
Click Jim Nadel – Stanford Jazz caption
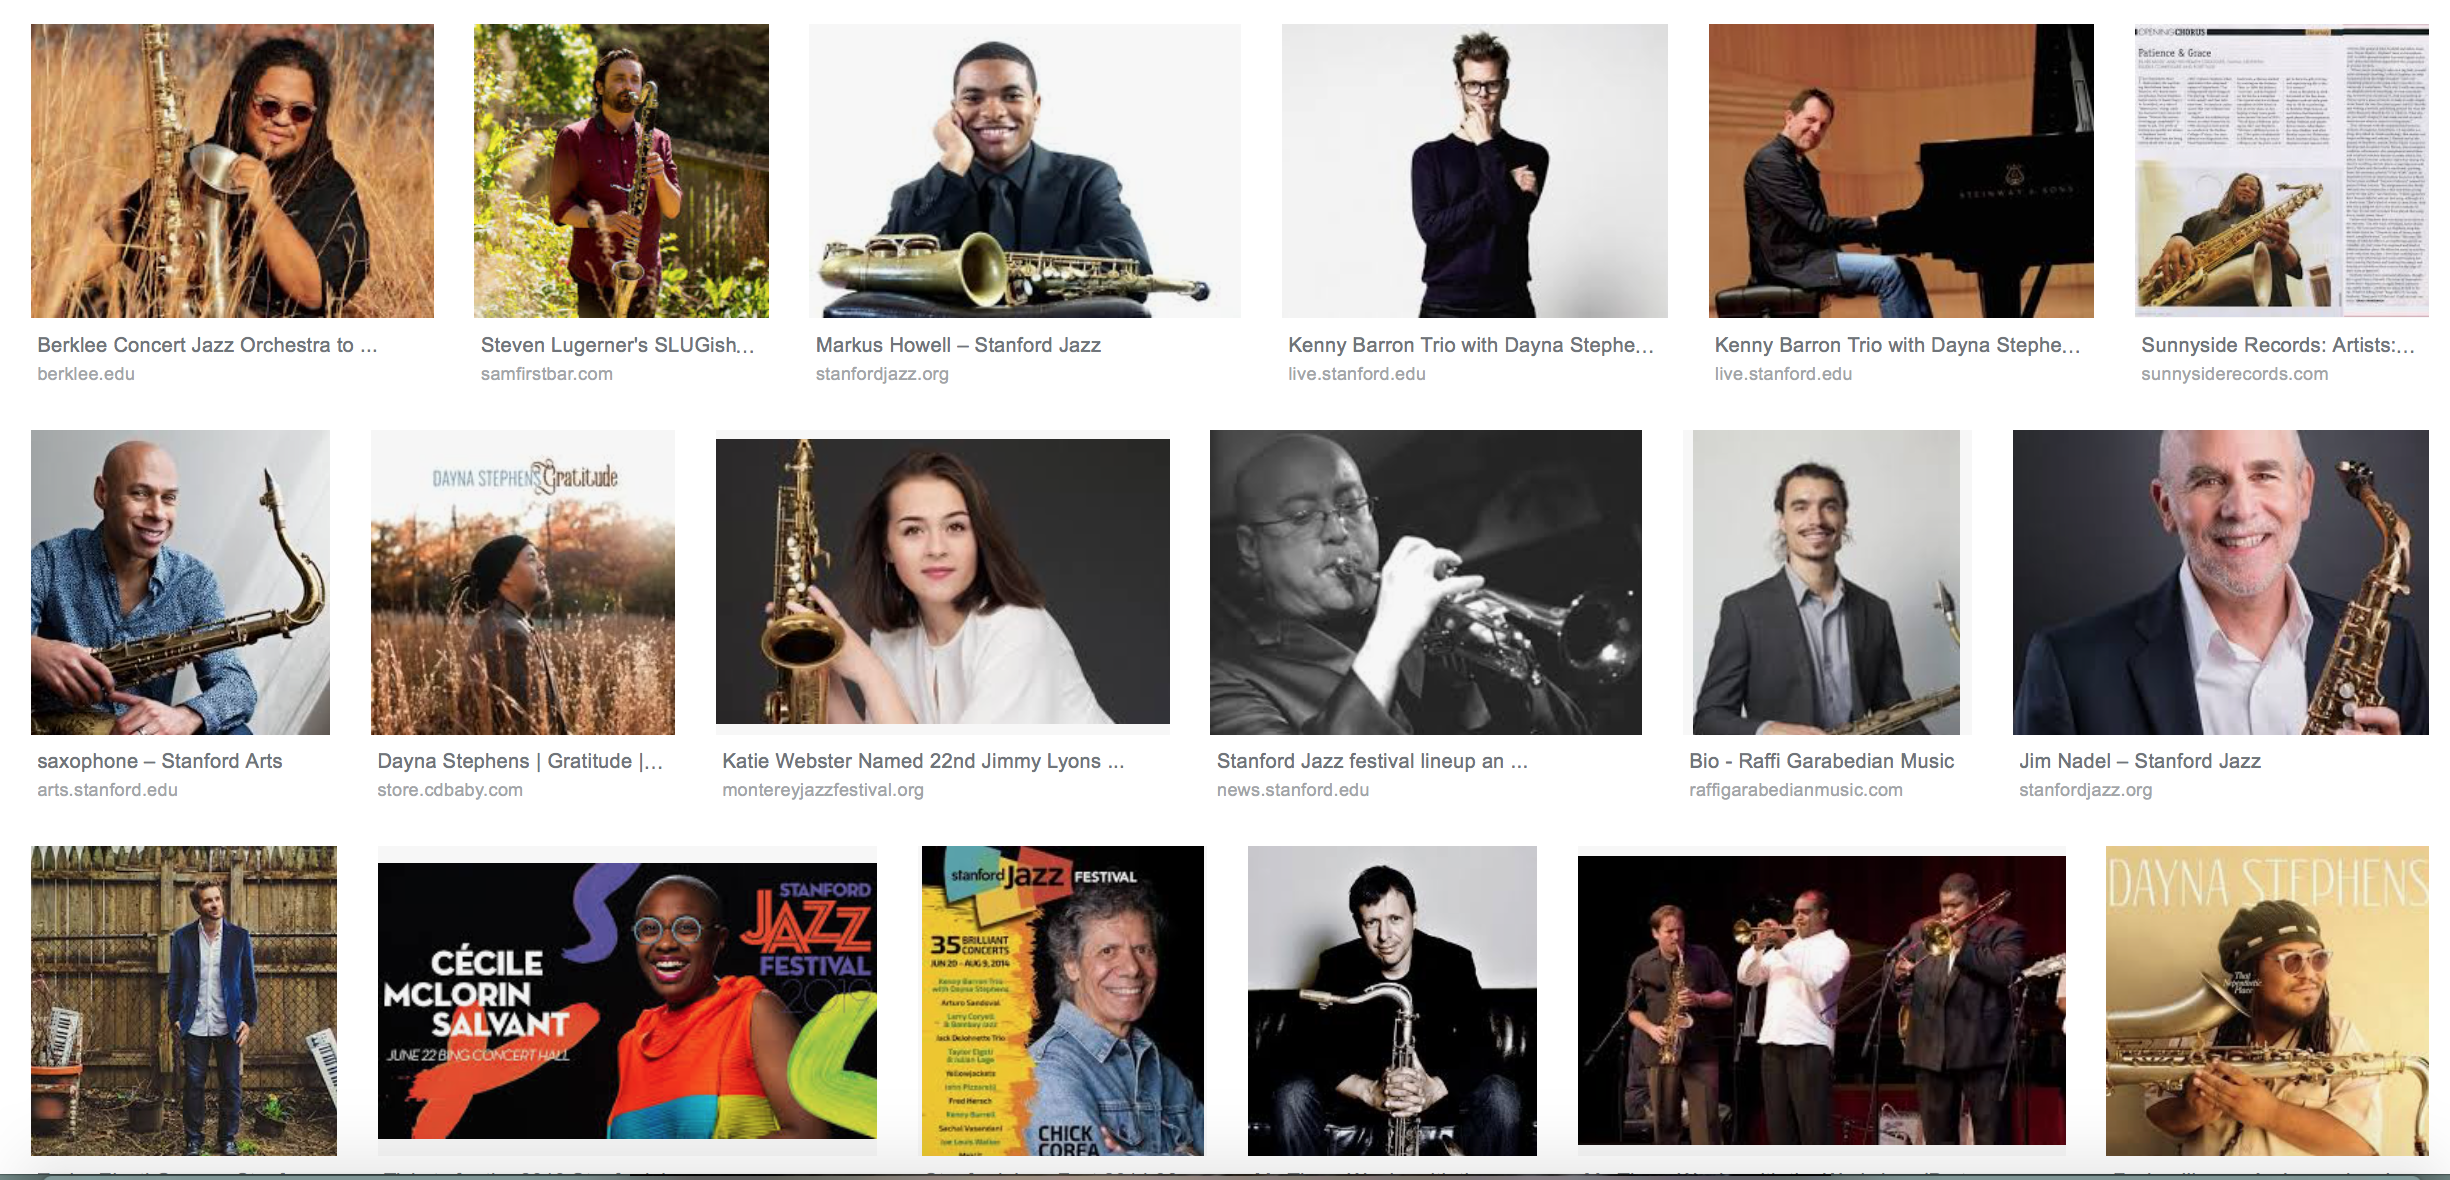tap(2140, 761)
